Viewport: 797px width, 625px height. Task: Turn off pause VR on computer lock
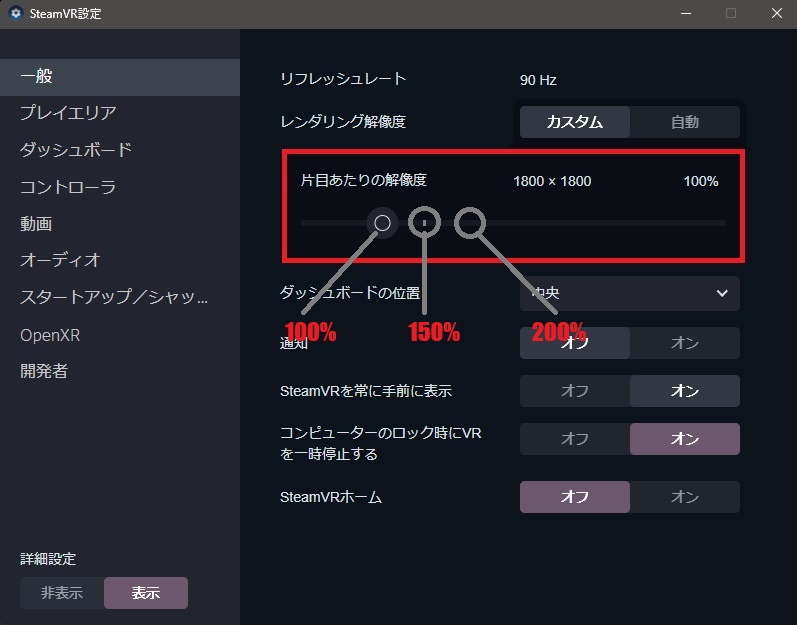coord(575,439)
